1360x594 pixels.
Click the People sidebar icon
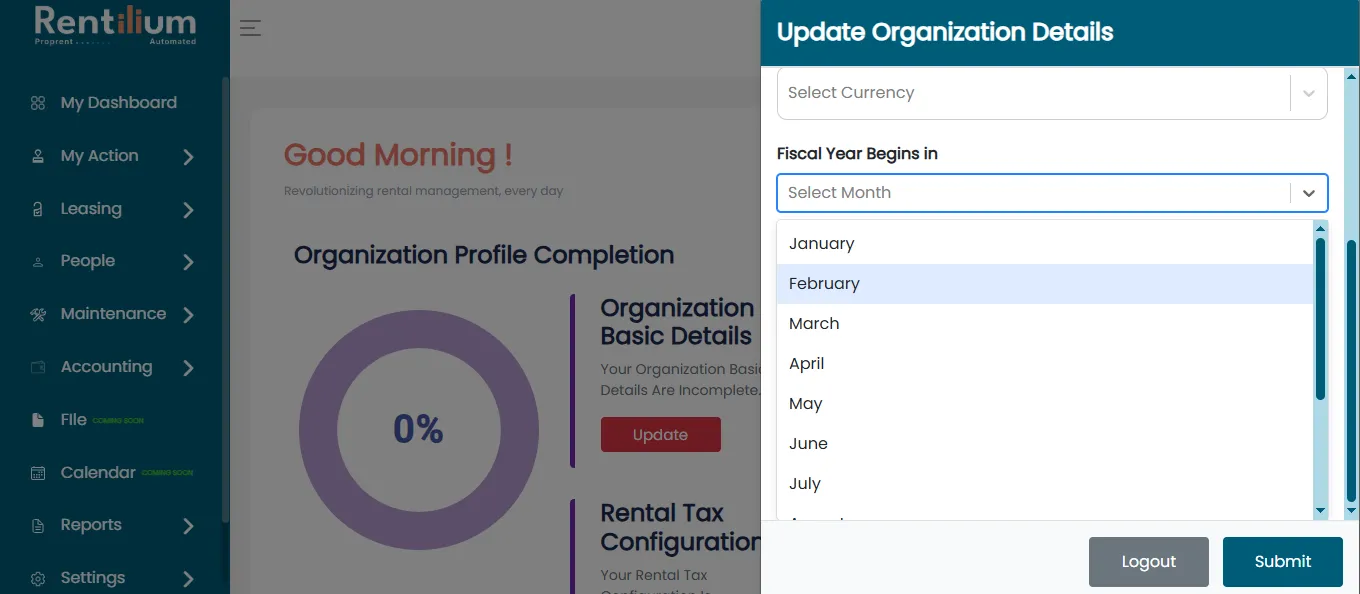(38, 262)
